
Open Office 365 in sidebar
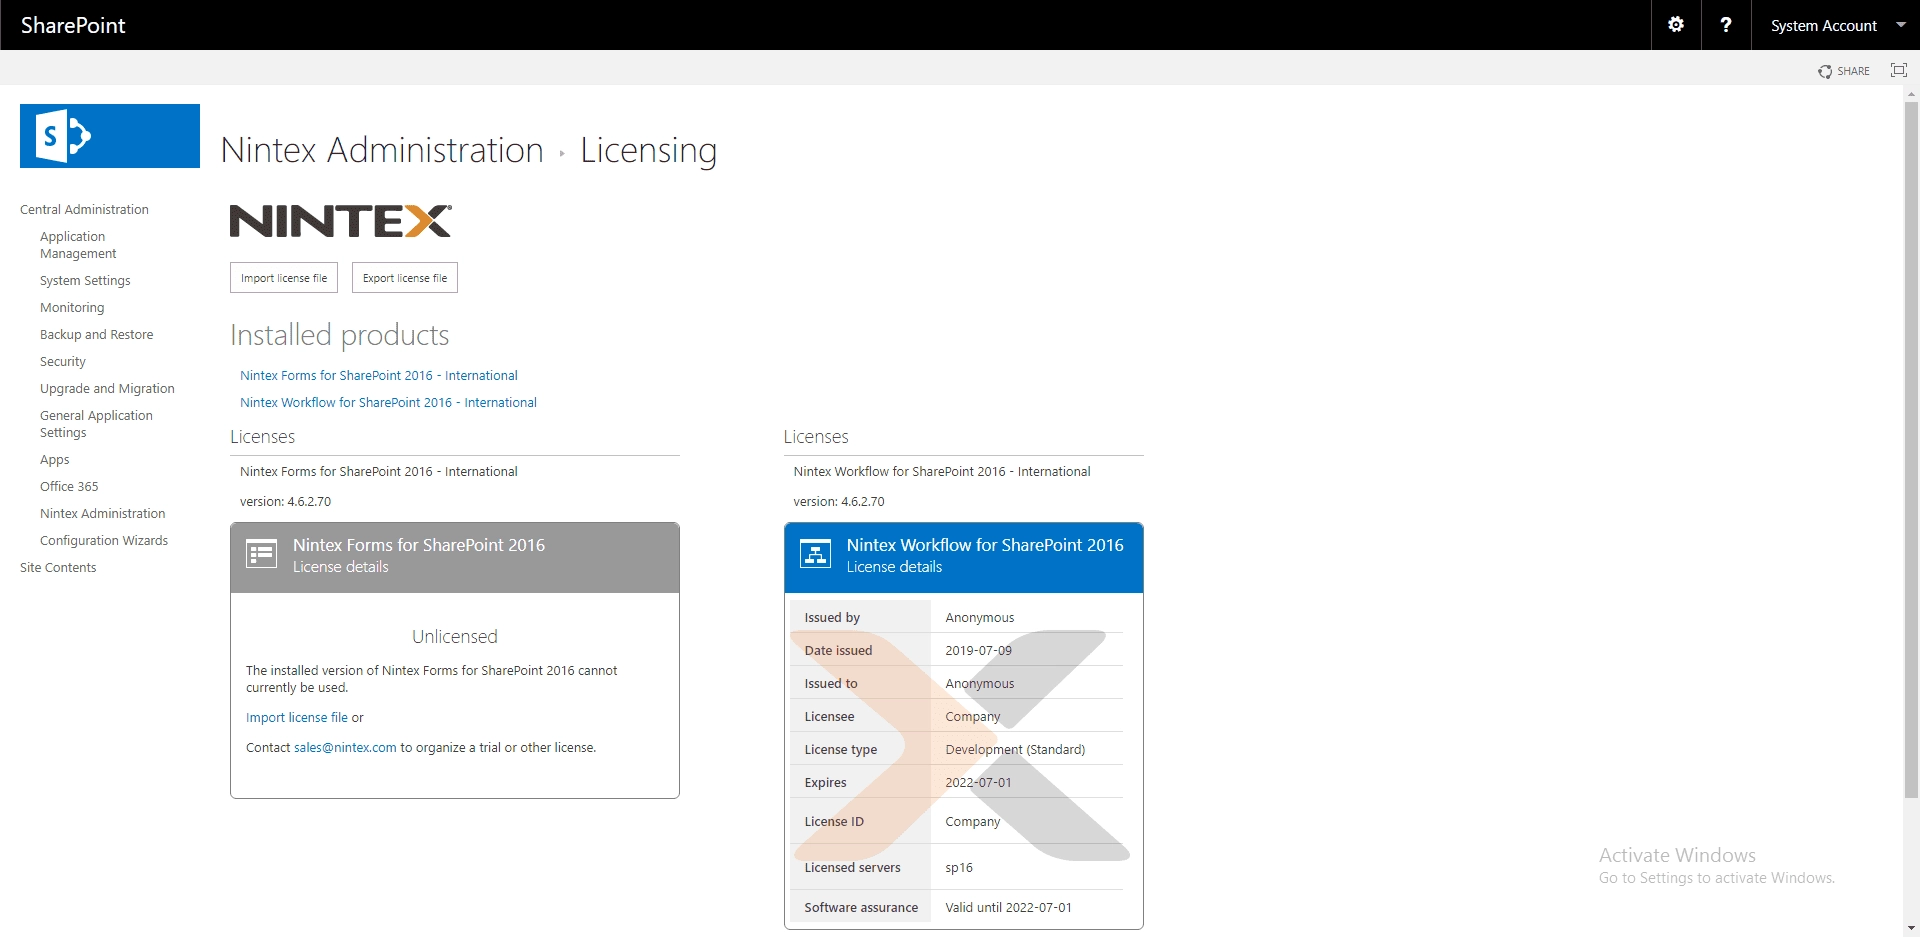click(x=69, y=486)
